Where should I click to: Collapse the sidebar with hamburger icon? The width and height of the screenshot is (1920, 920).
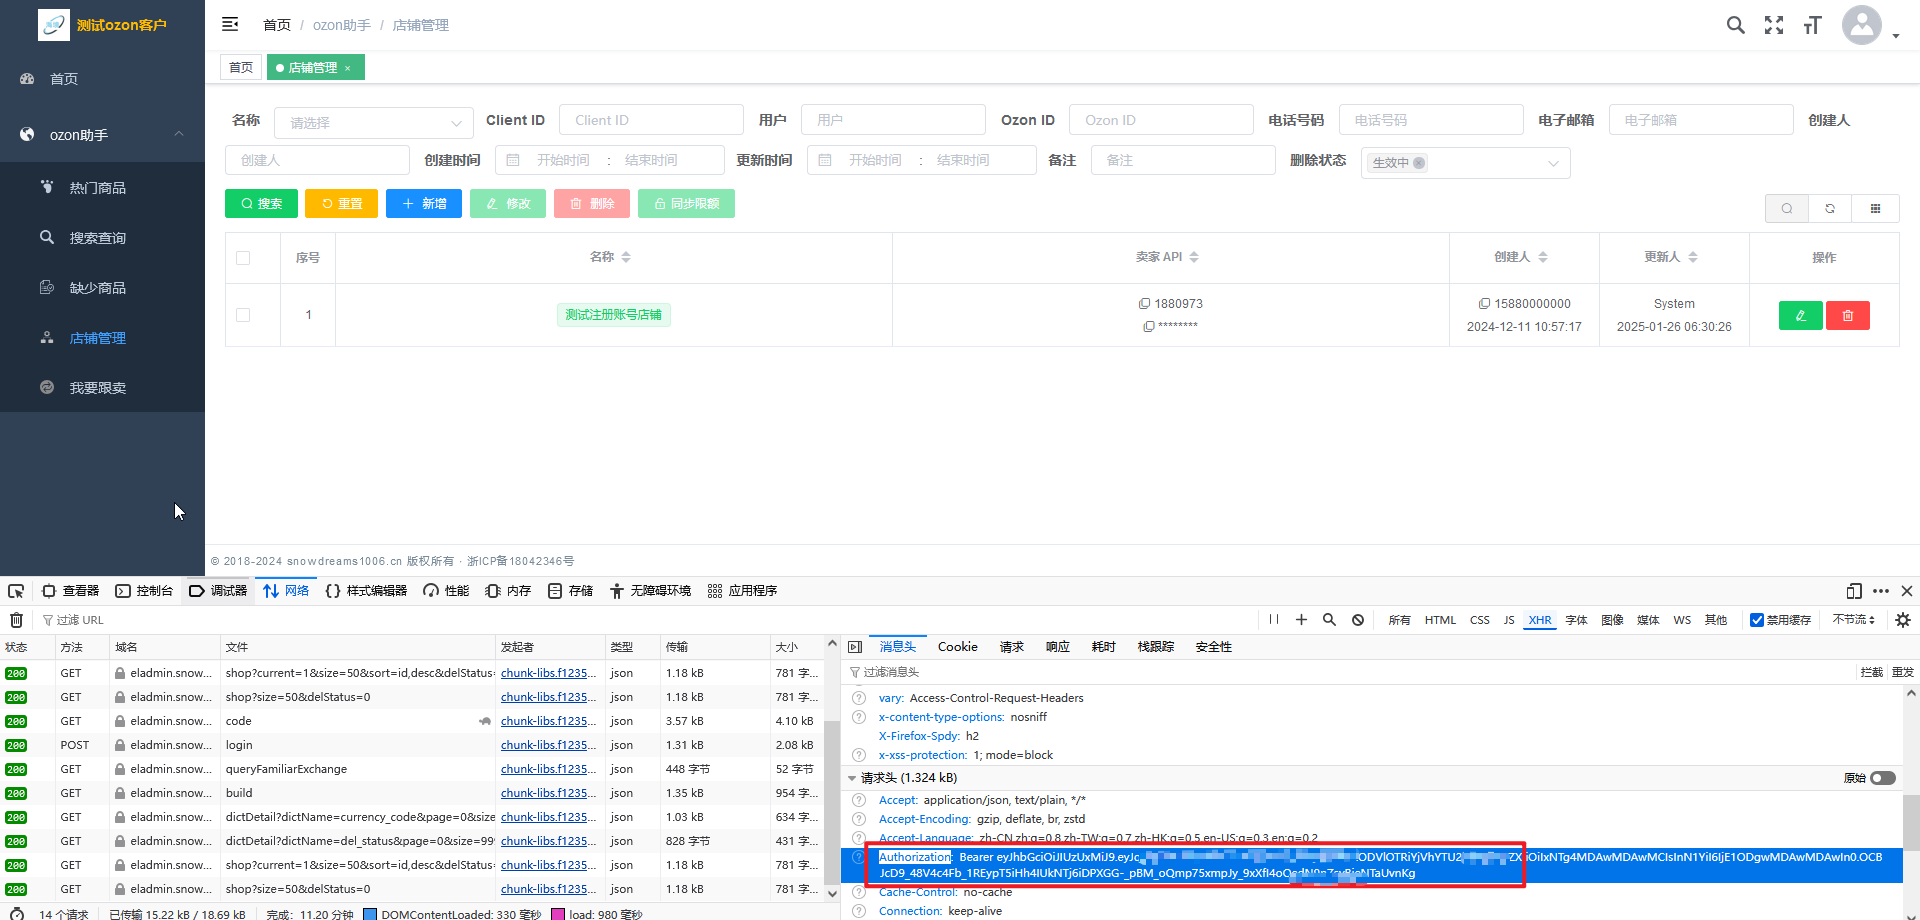(230, 24)
